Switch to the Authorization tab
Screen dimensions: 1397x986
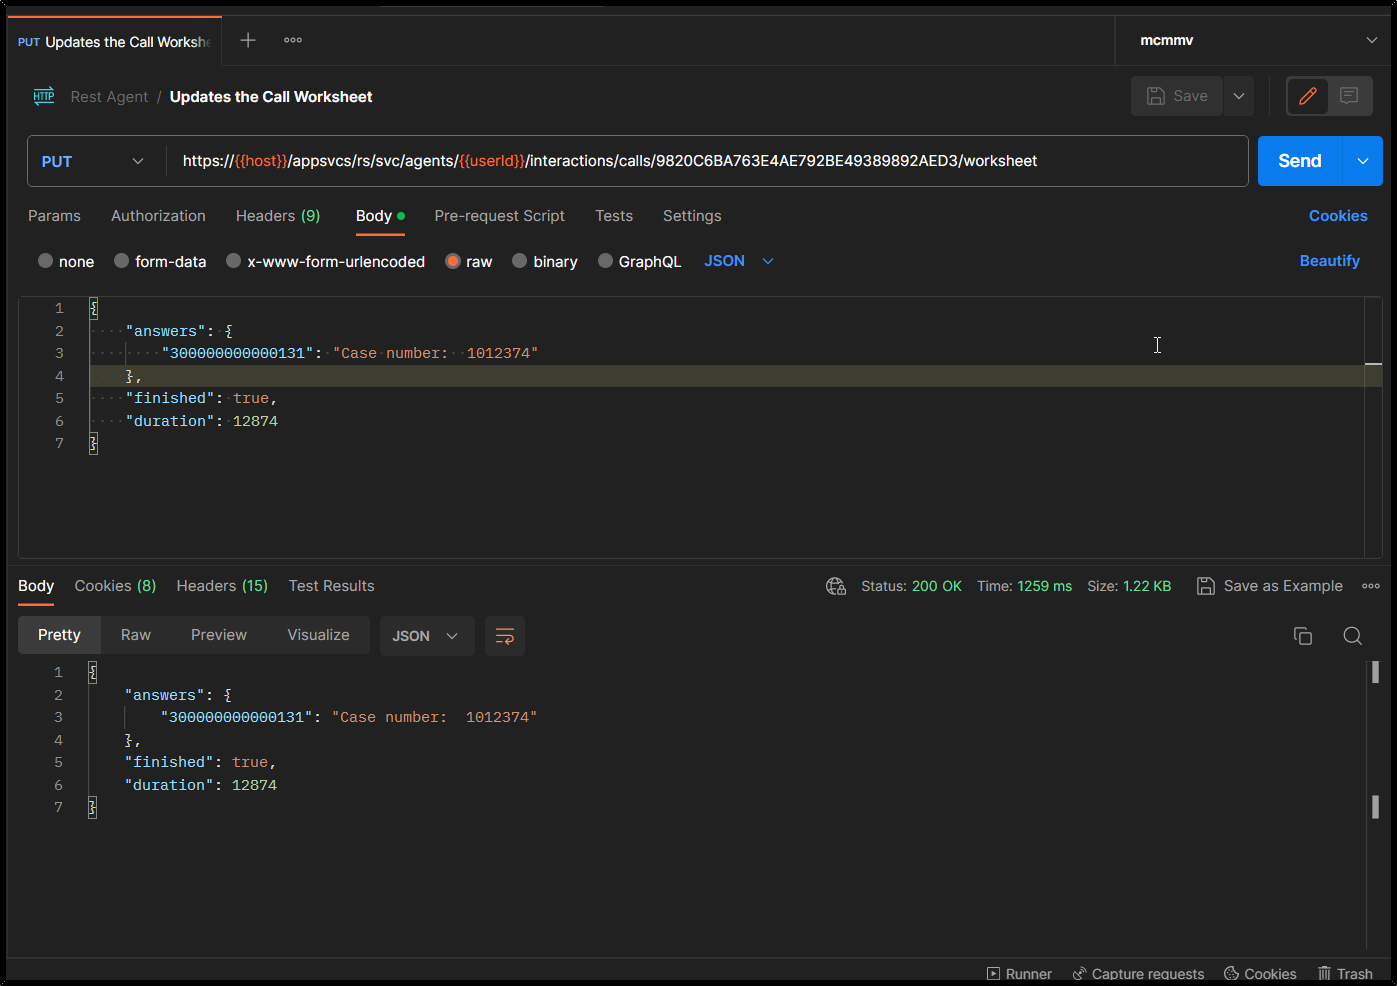coord(158,216)
